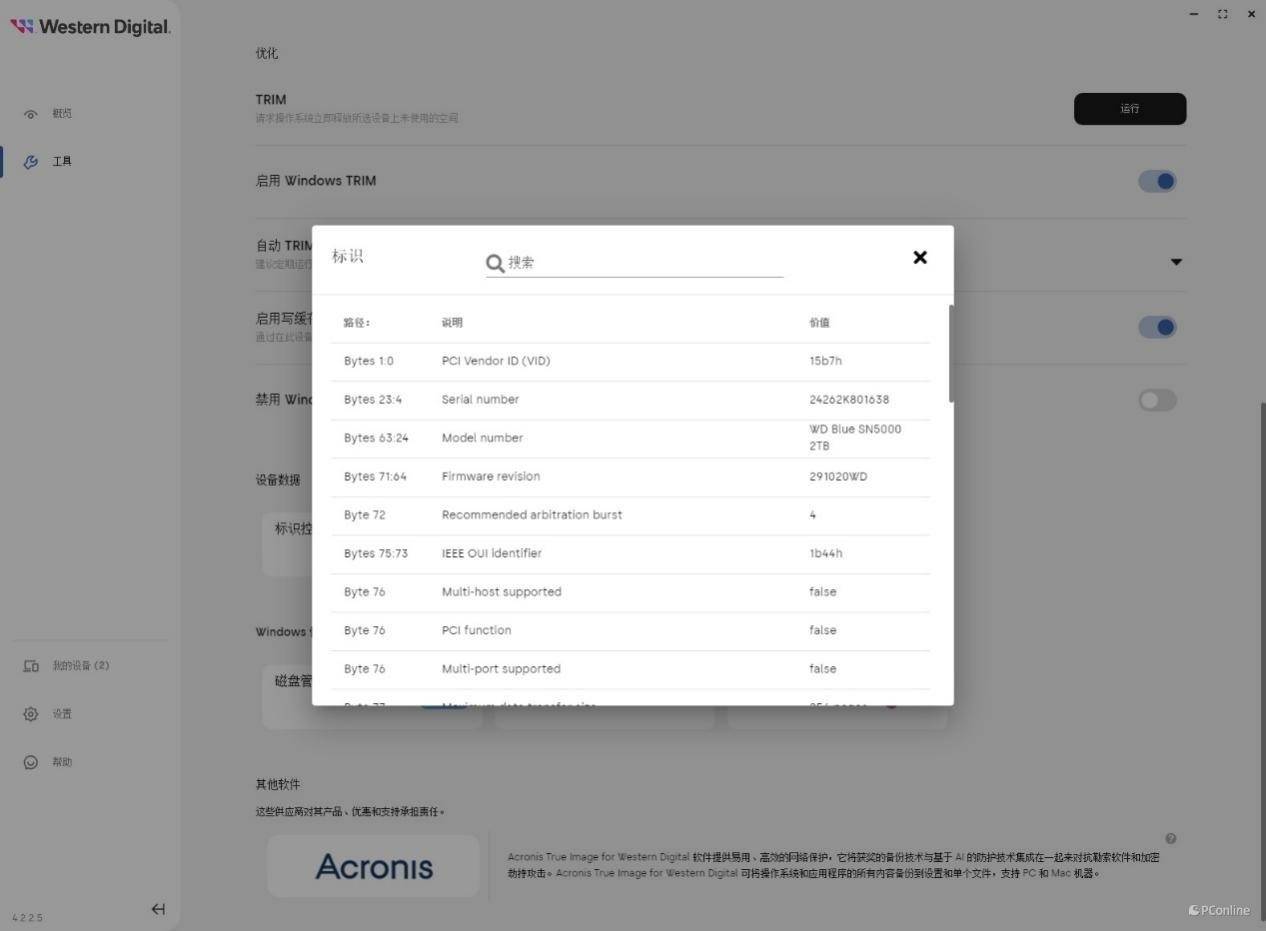Click the 说明 column header
Screen dimensions: 1266x931
(x=452, y=323)
